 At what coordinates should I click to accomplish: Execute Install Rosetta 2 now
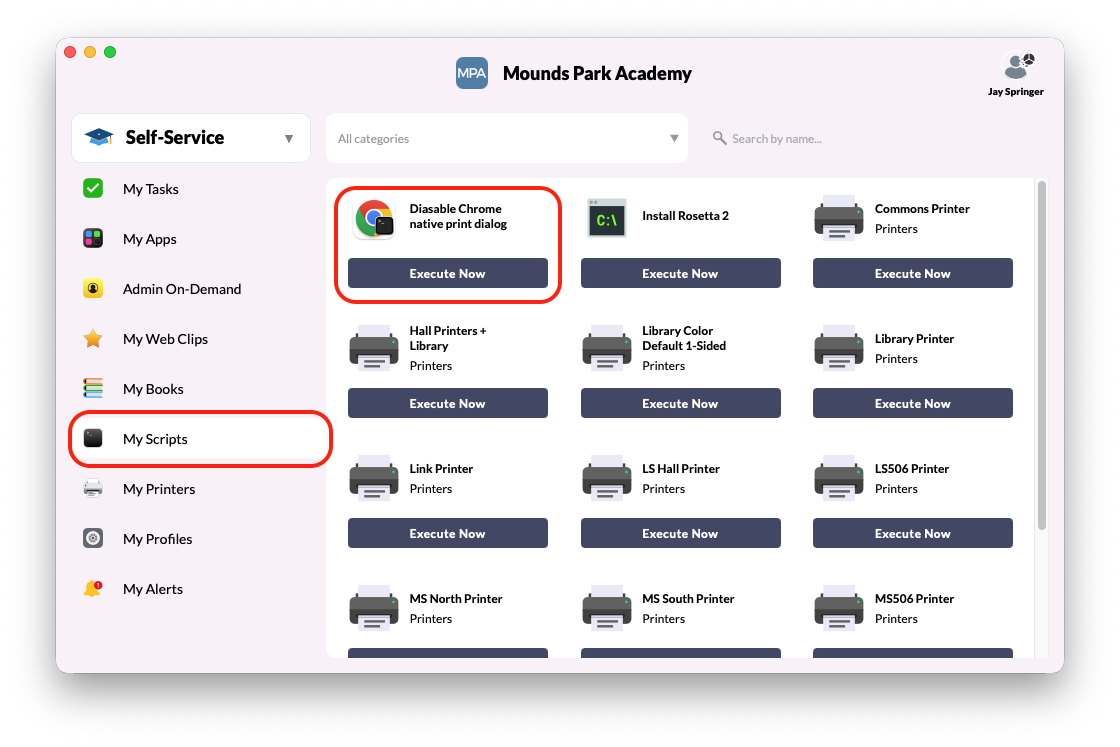pos(681,274)
